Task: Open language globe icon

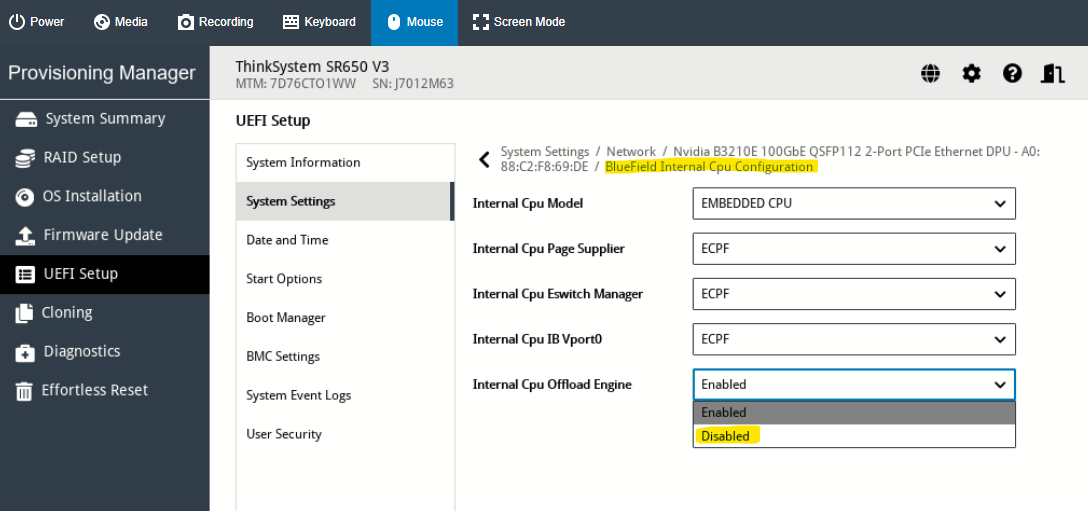Action: click(930, 73)
